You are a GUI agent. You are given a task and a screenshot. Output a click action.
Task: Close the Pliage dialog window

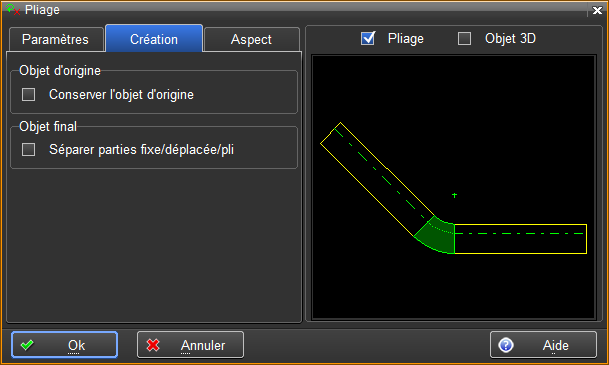(x=597, y=10)
